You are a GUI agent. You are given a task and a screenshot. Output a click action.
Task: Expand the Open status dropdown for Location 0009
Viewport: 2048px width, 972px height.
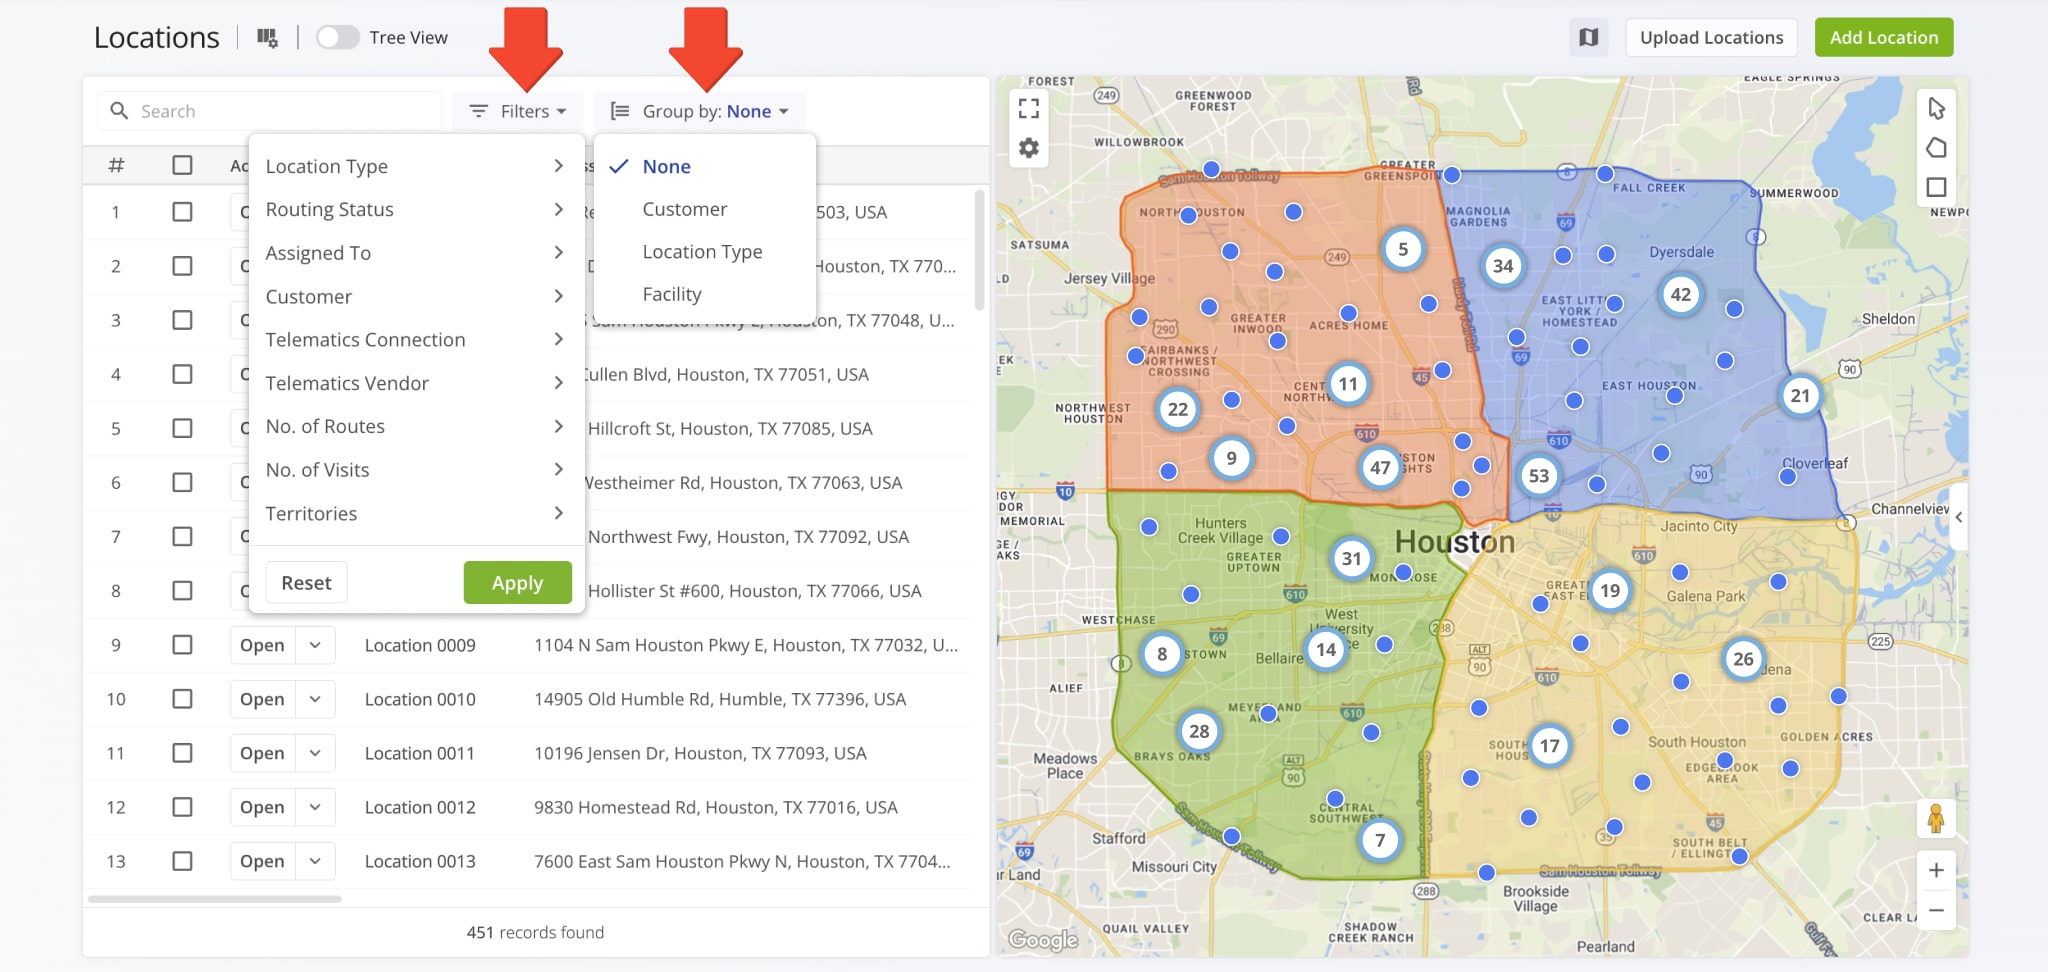pyautogui.click(x=315, y=645)
